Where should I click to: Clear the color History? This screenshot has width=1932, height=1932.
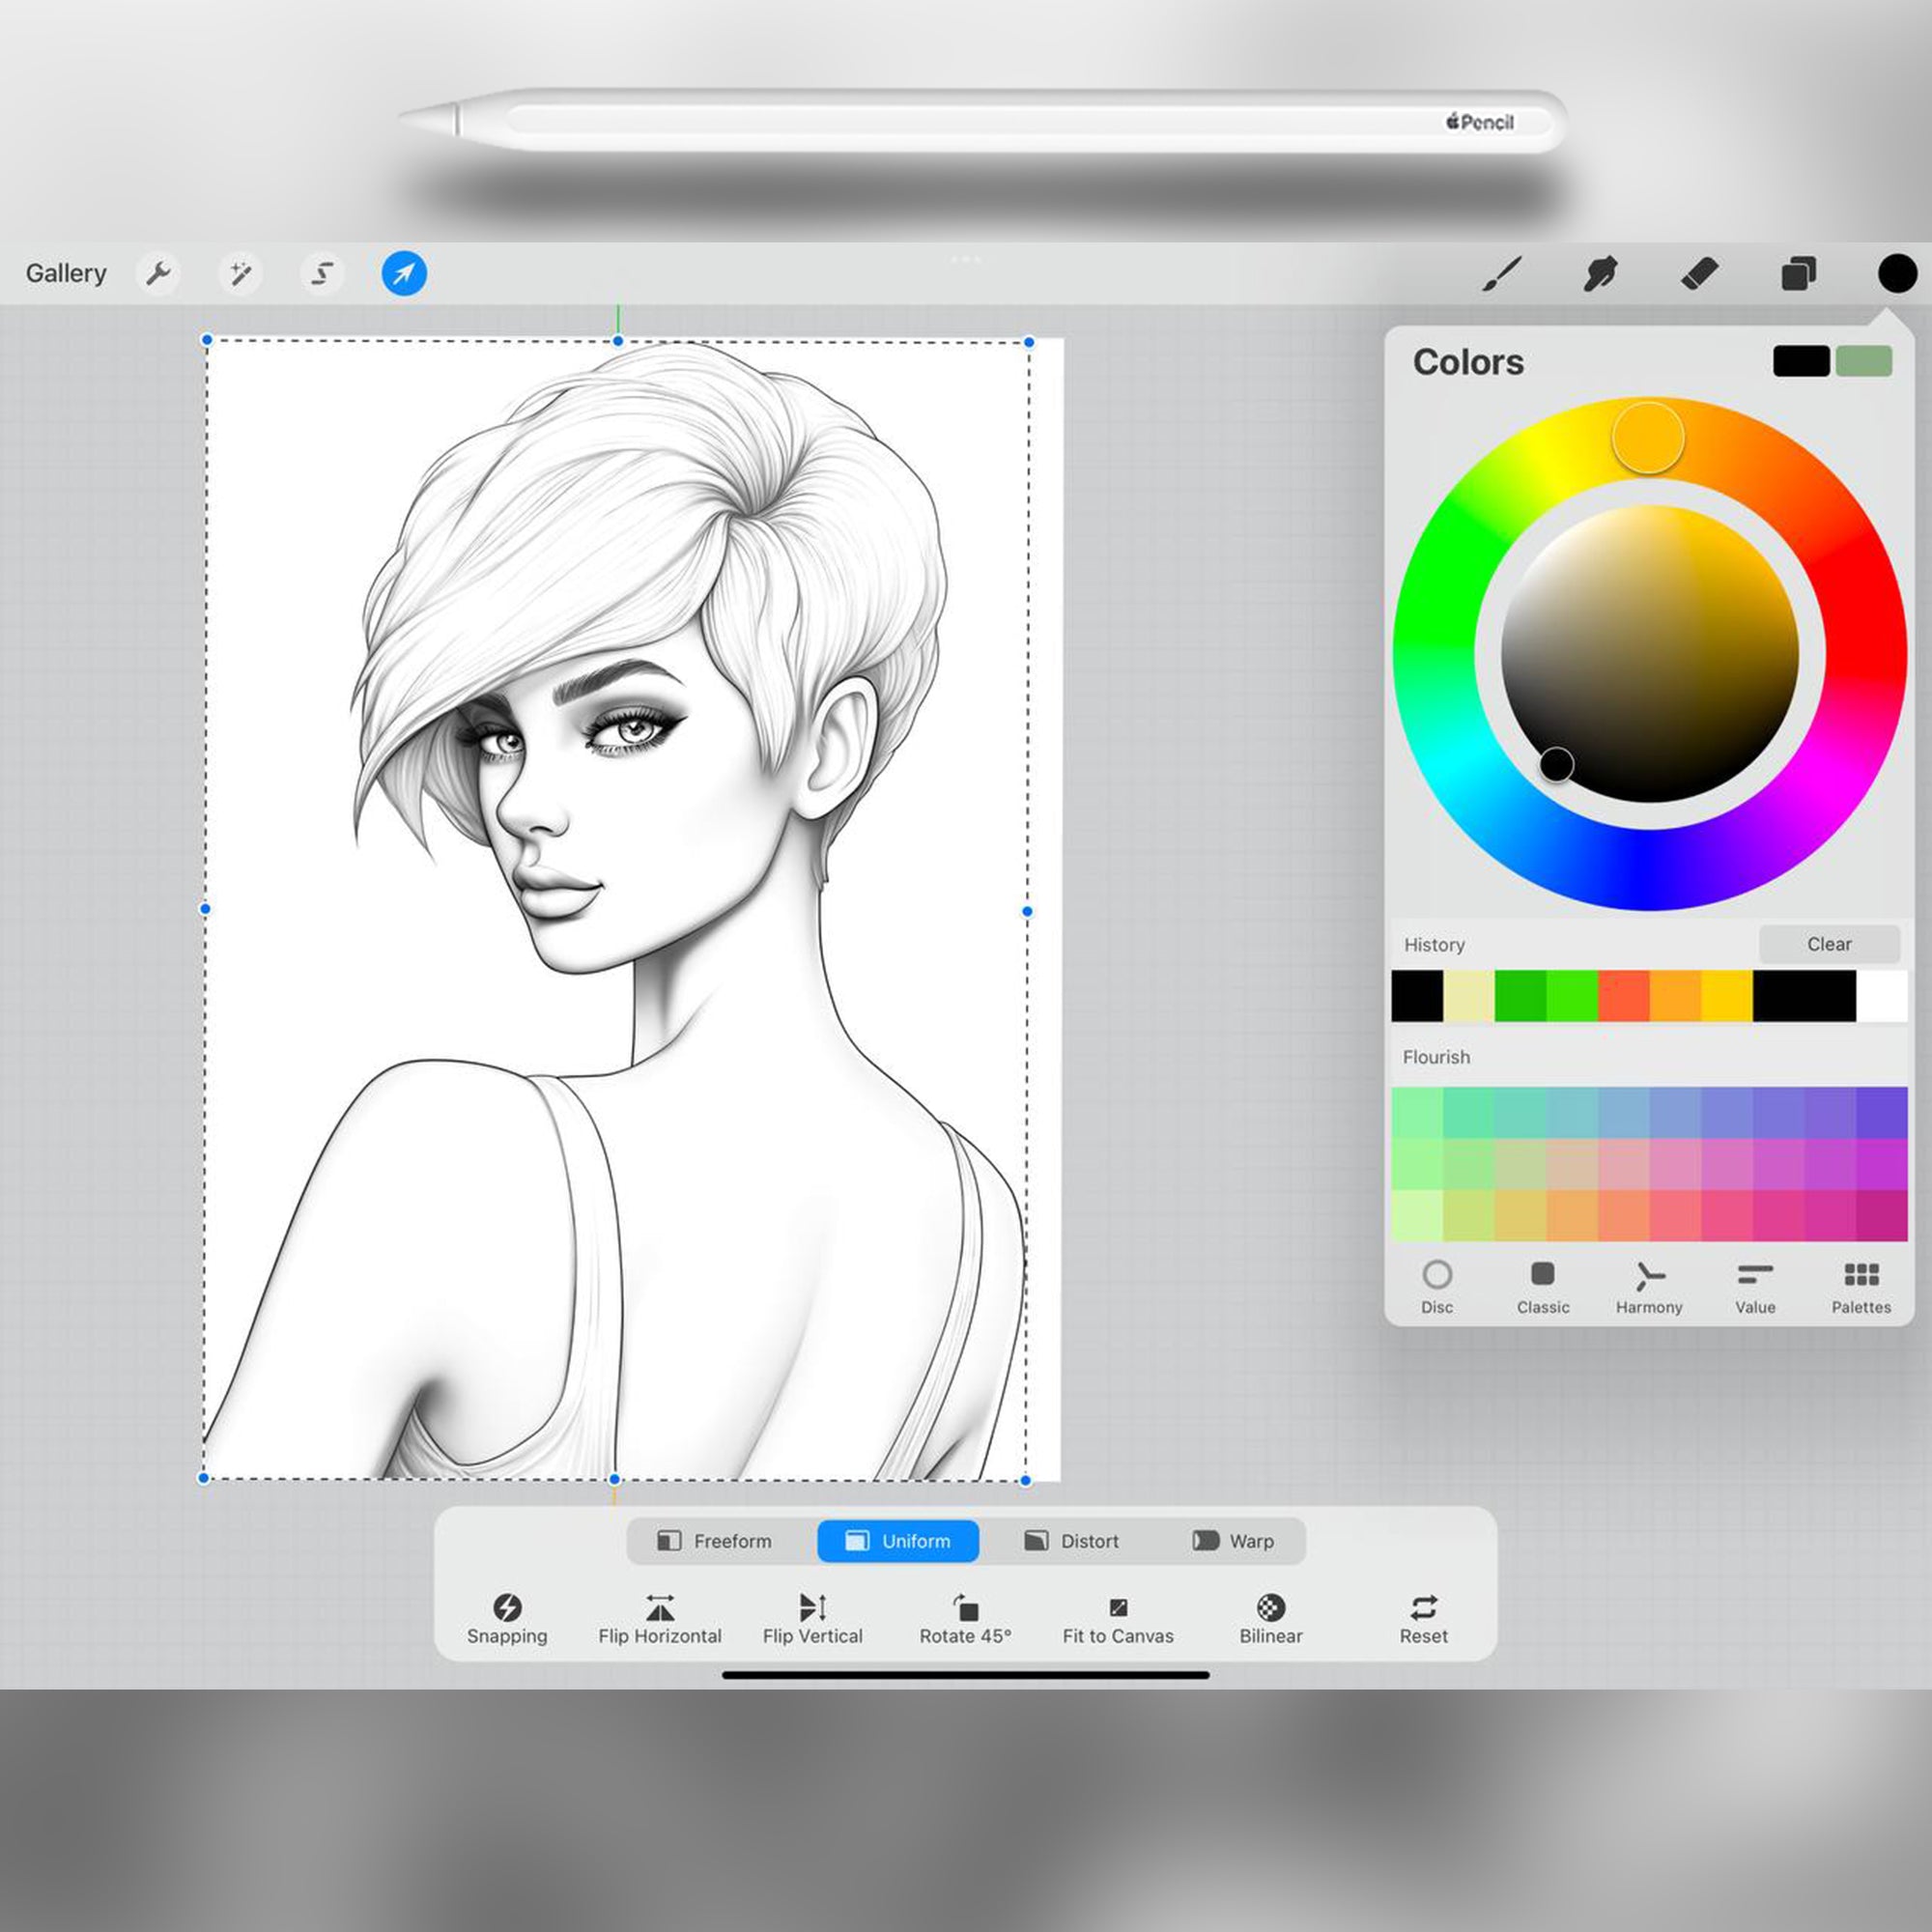point(1829,943)
